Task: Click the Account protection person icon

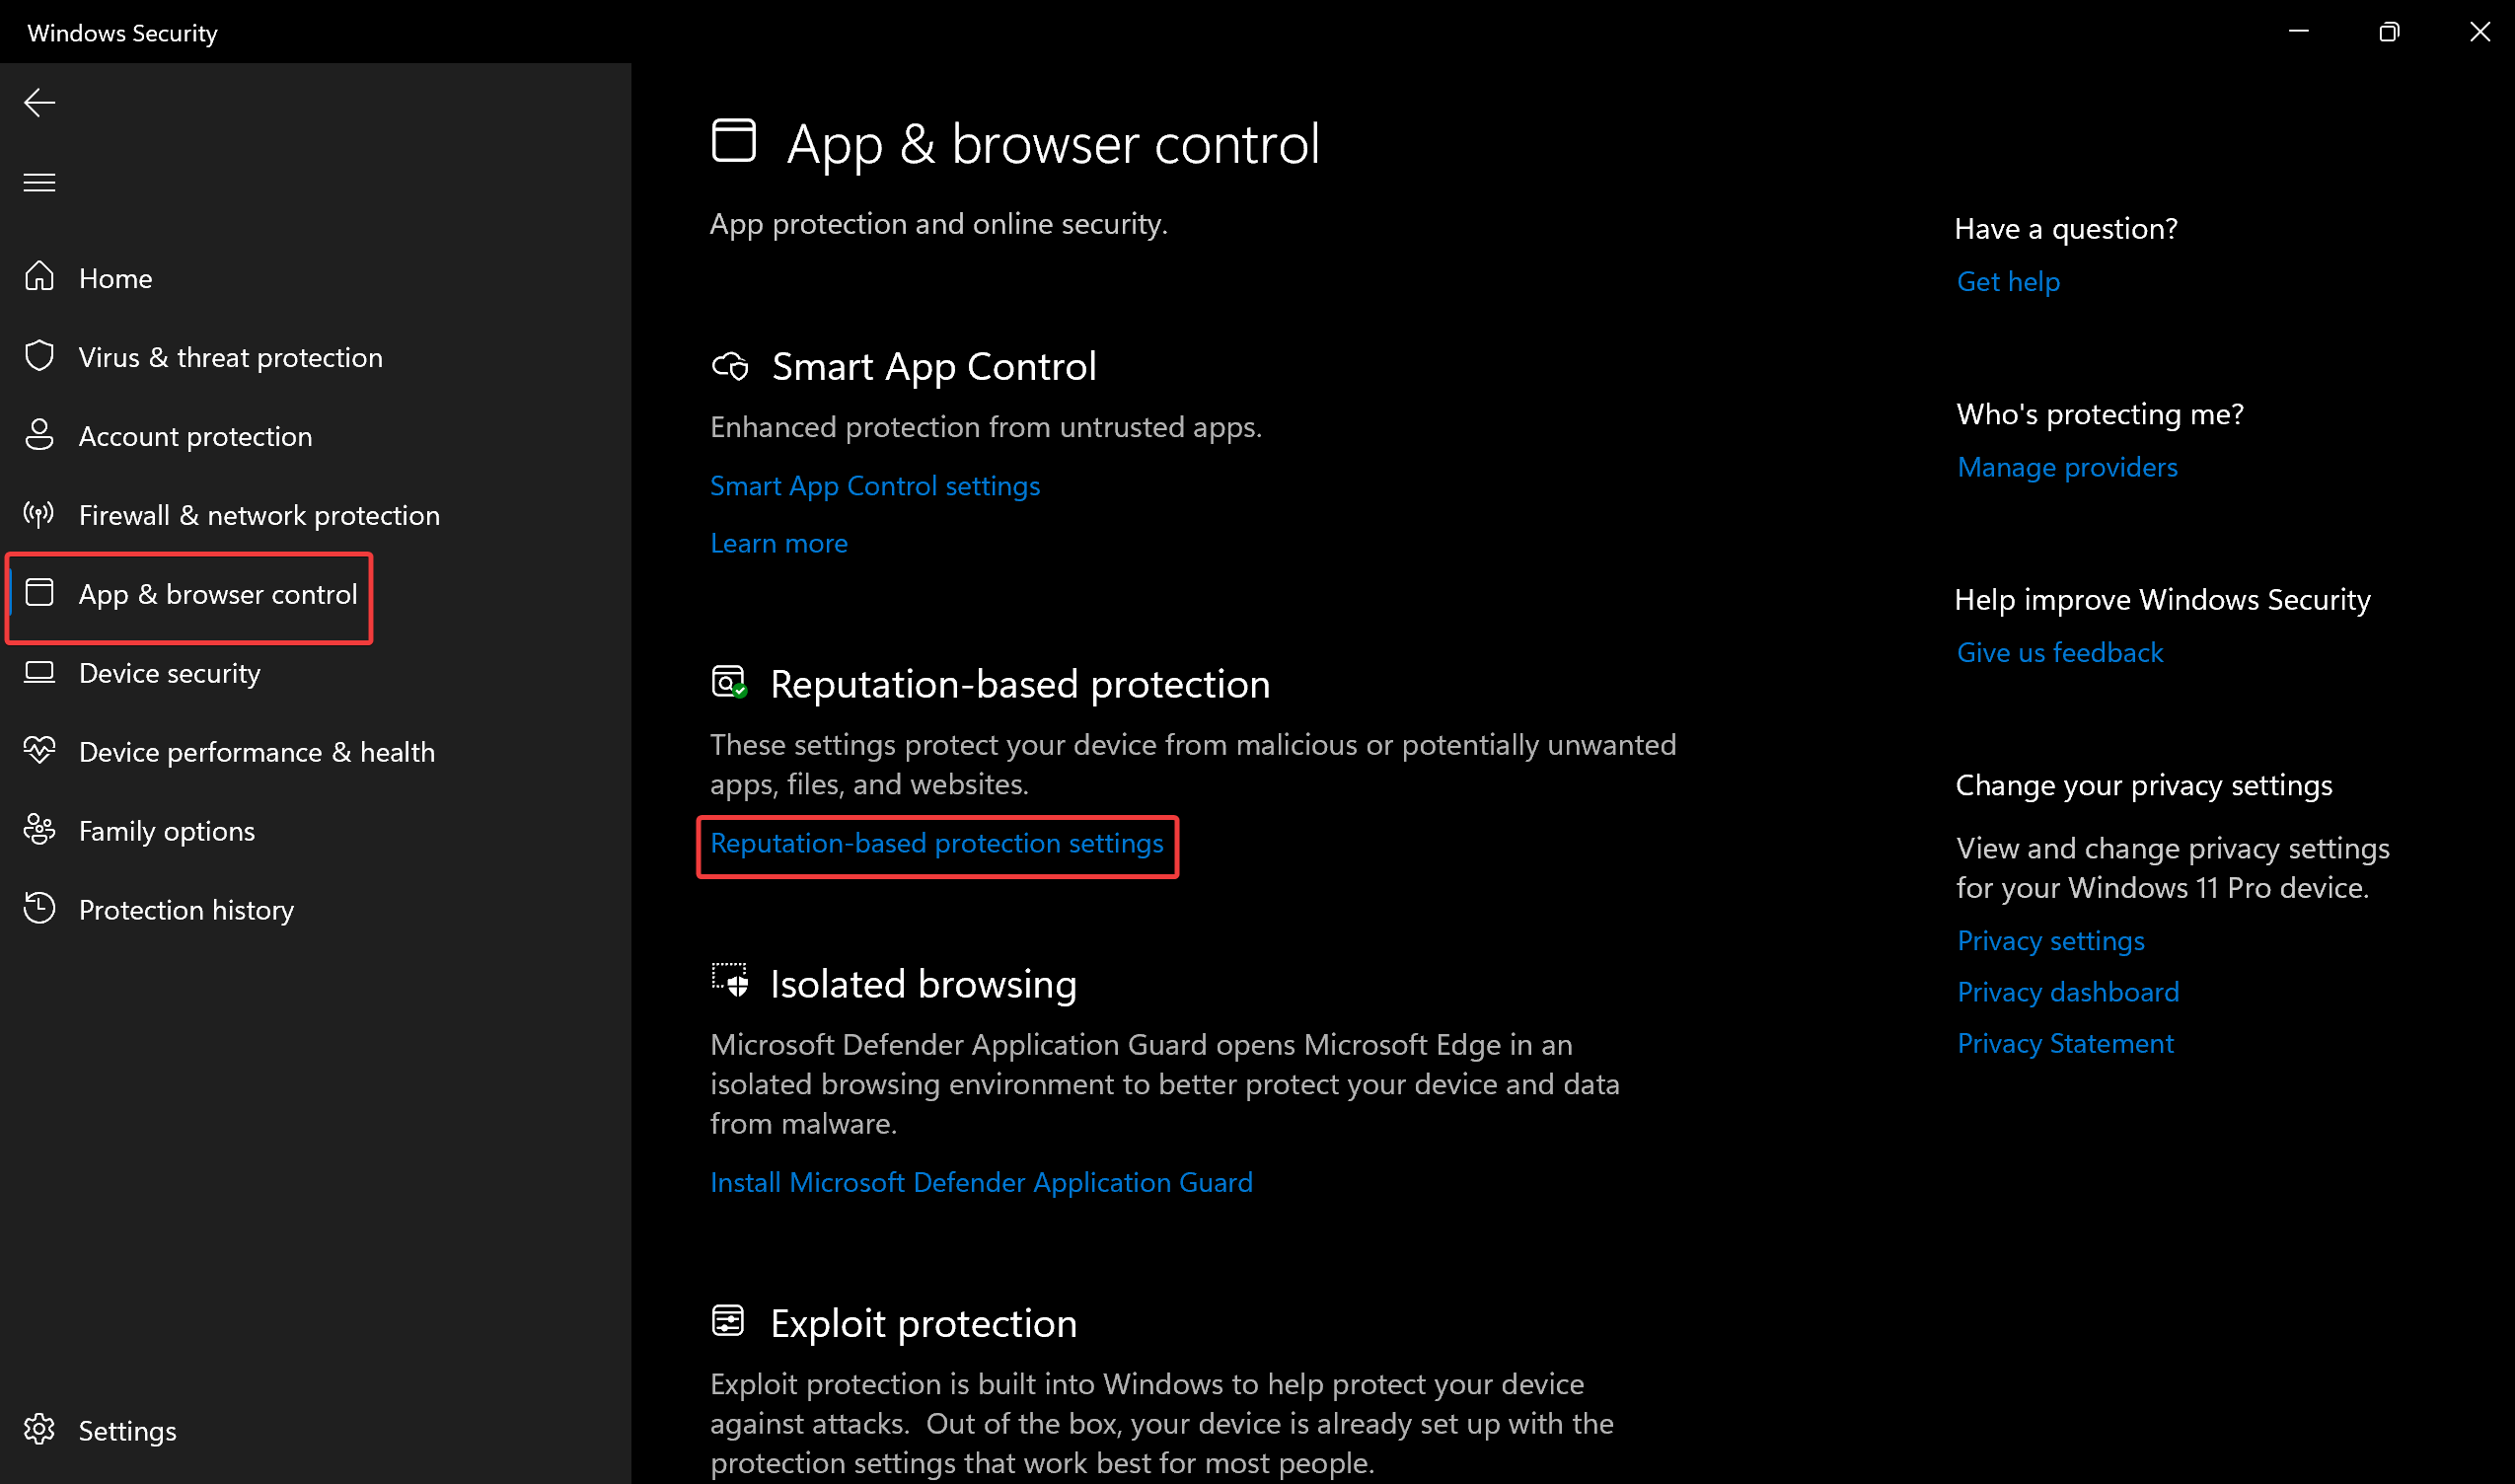Action: pyautogui.click(x=39, y=435)
